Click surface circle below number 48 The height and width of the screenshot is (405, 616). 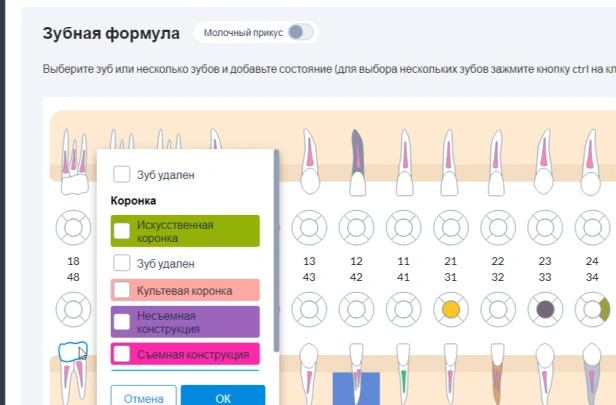(x=73, y=309)
